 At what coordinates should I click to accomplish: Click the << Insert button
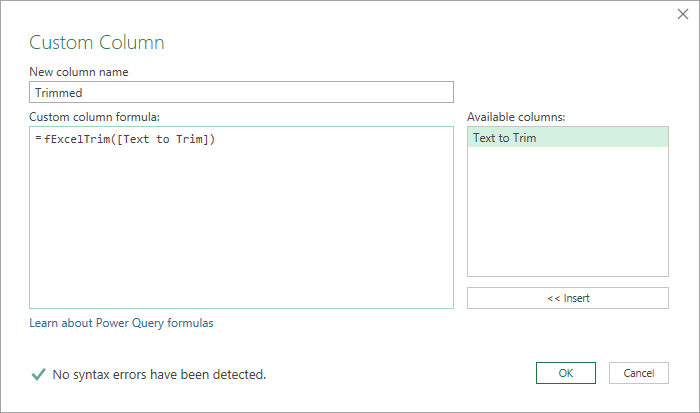click(568, 298)
